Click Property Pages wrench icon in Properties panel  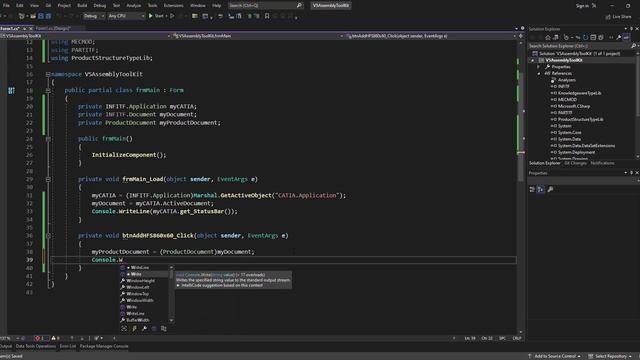tap(550, 189)
